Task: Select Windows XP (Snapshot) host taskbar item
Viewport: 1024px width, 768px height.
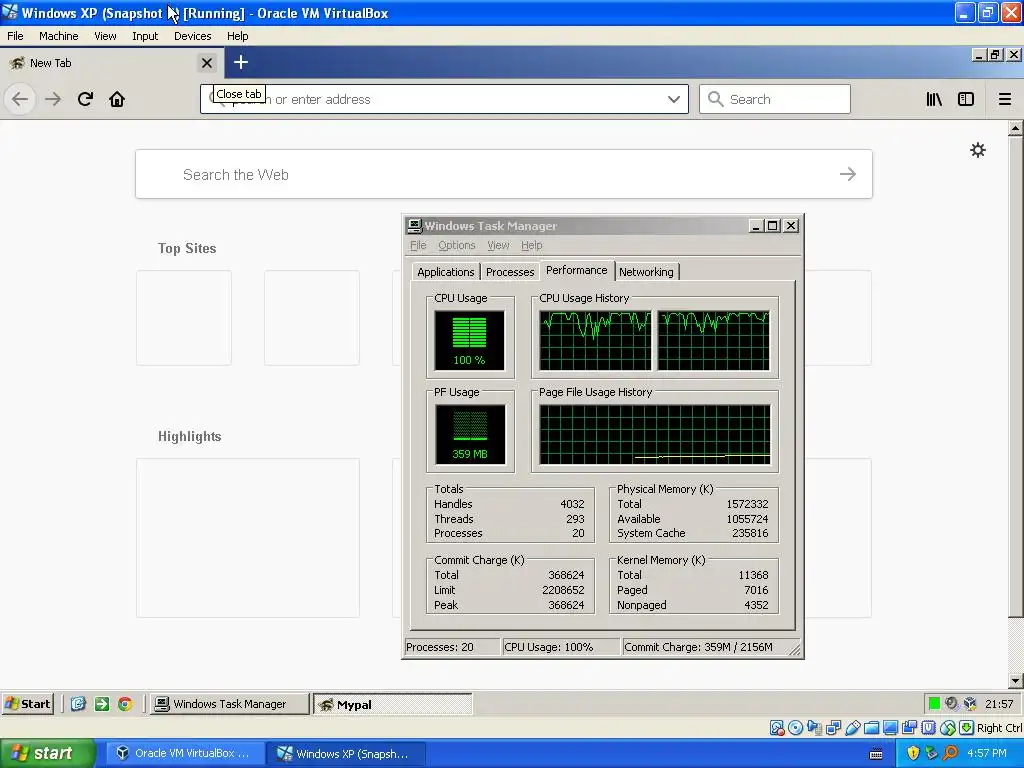Action: (346, 753)
